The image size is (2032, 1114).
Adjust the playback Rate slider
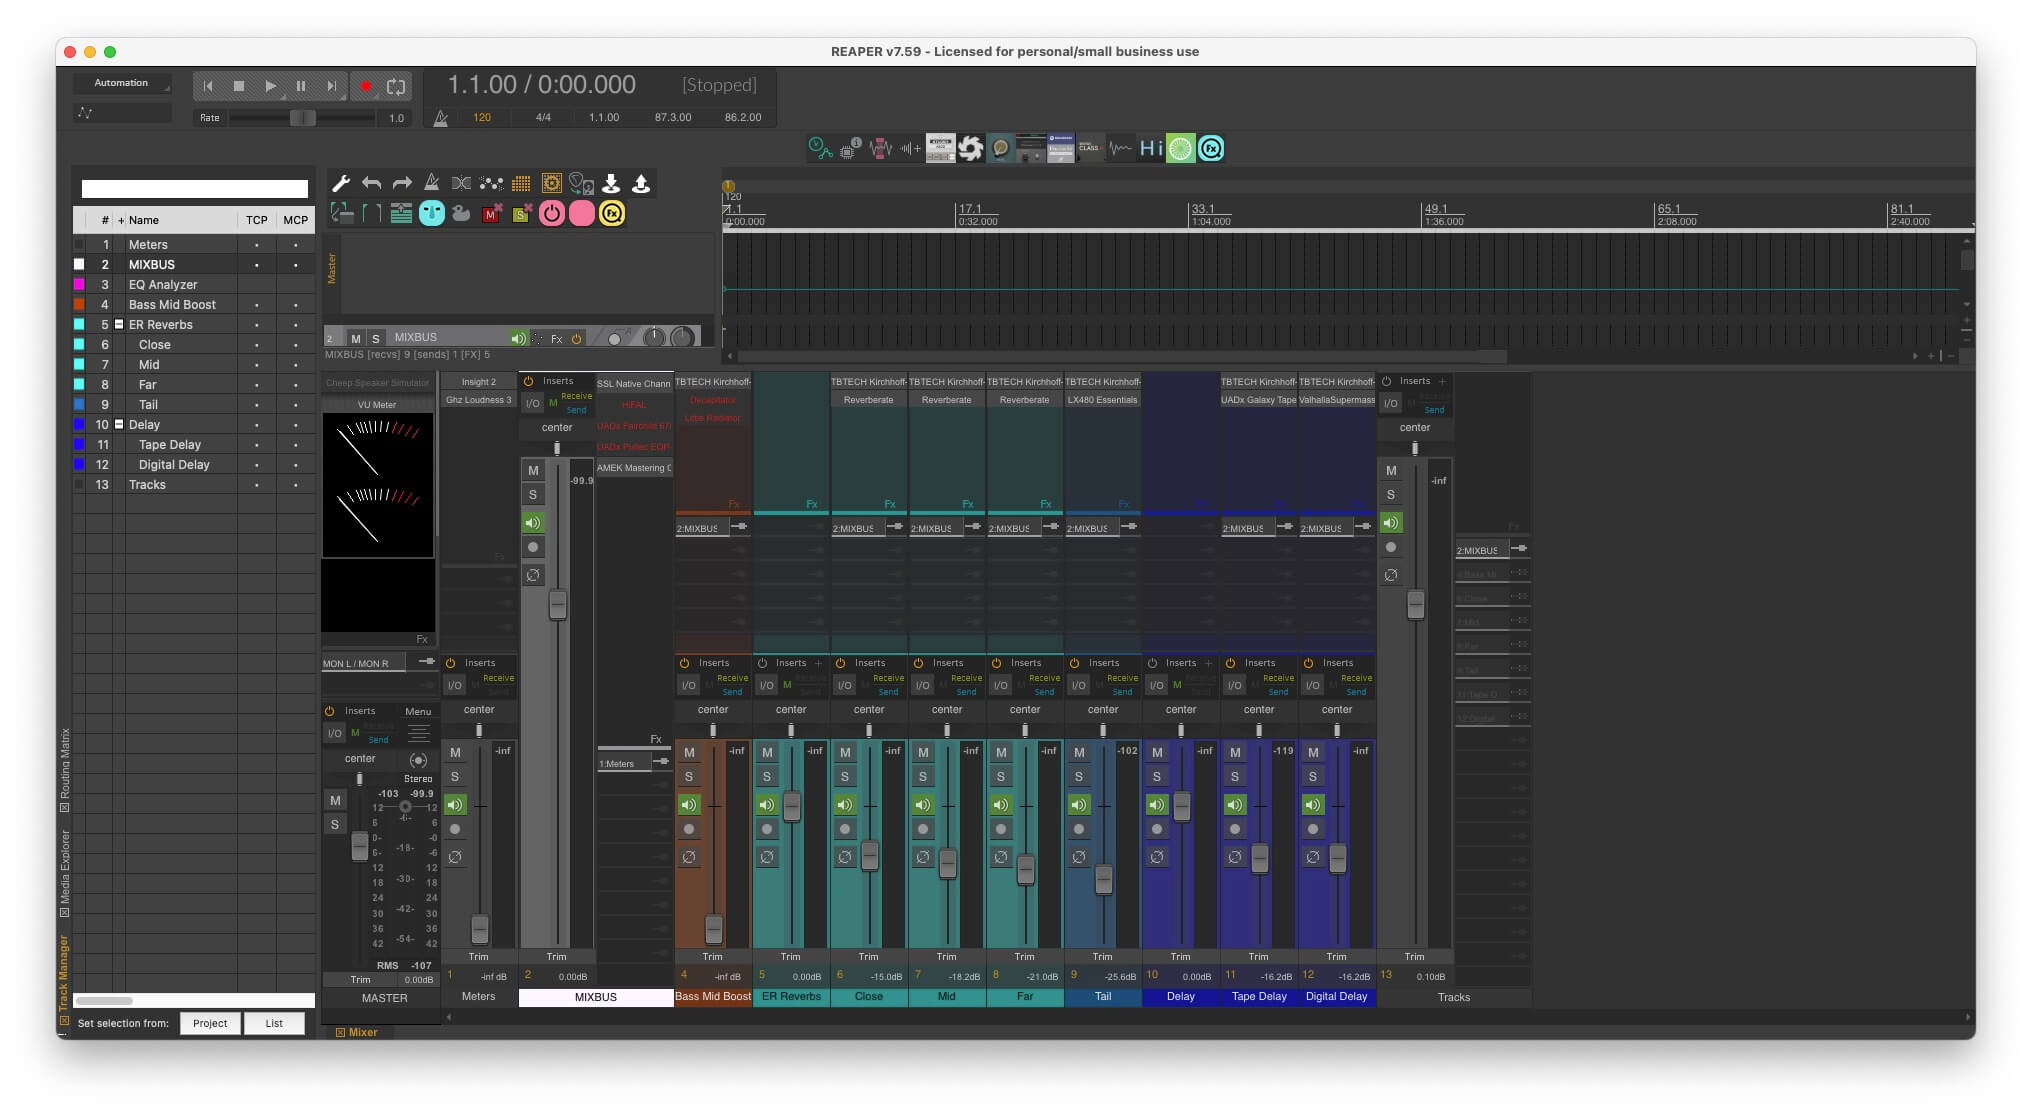coord(302,118)
